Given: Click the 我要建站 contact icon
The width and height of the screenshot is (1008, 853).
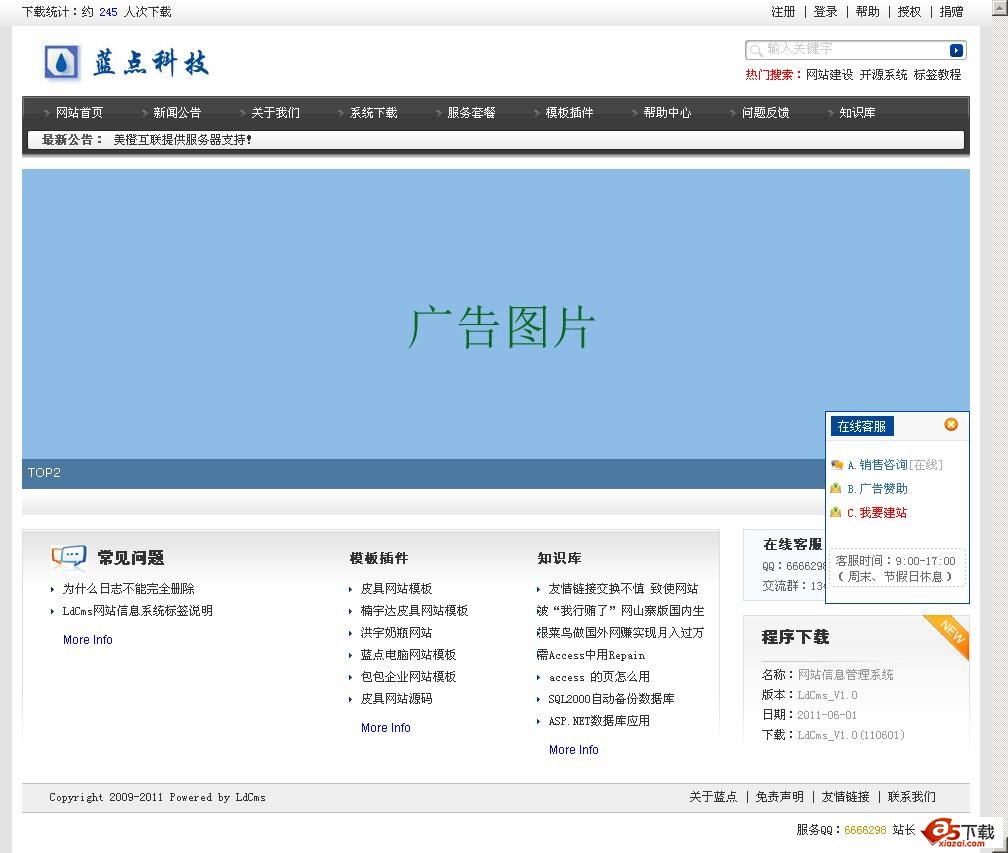Looking at the screenshot, I should pyautogui.click(x=836, y=513).
